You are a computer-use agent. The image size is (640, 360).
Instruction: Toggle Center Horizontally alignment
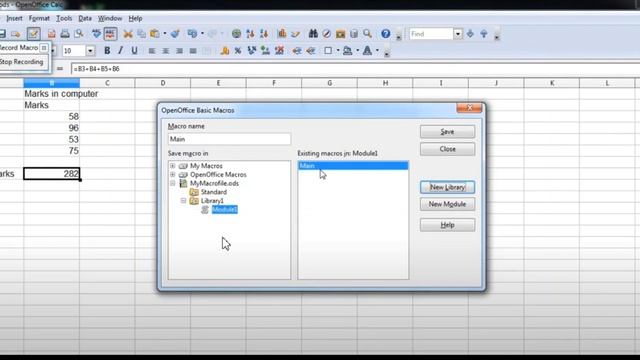click(x=166, y=51)
